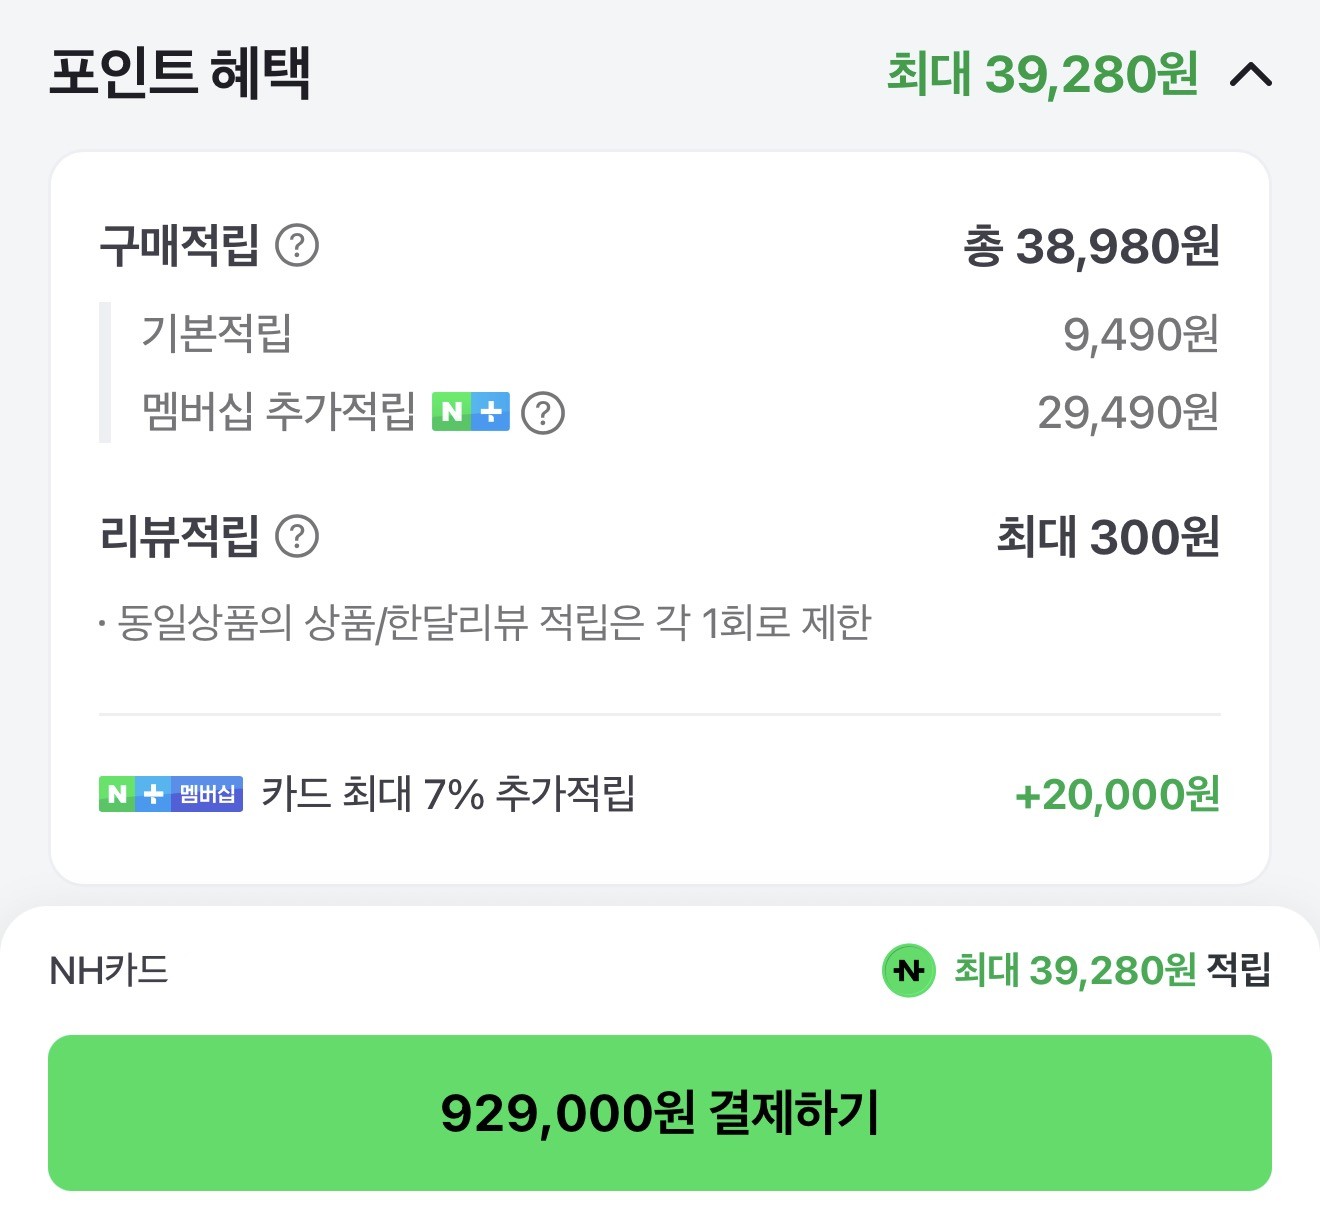
Task: Click the 멤버십 추가적립 label
Action: tap(278, 412)
